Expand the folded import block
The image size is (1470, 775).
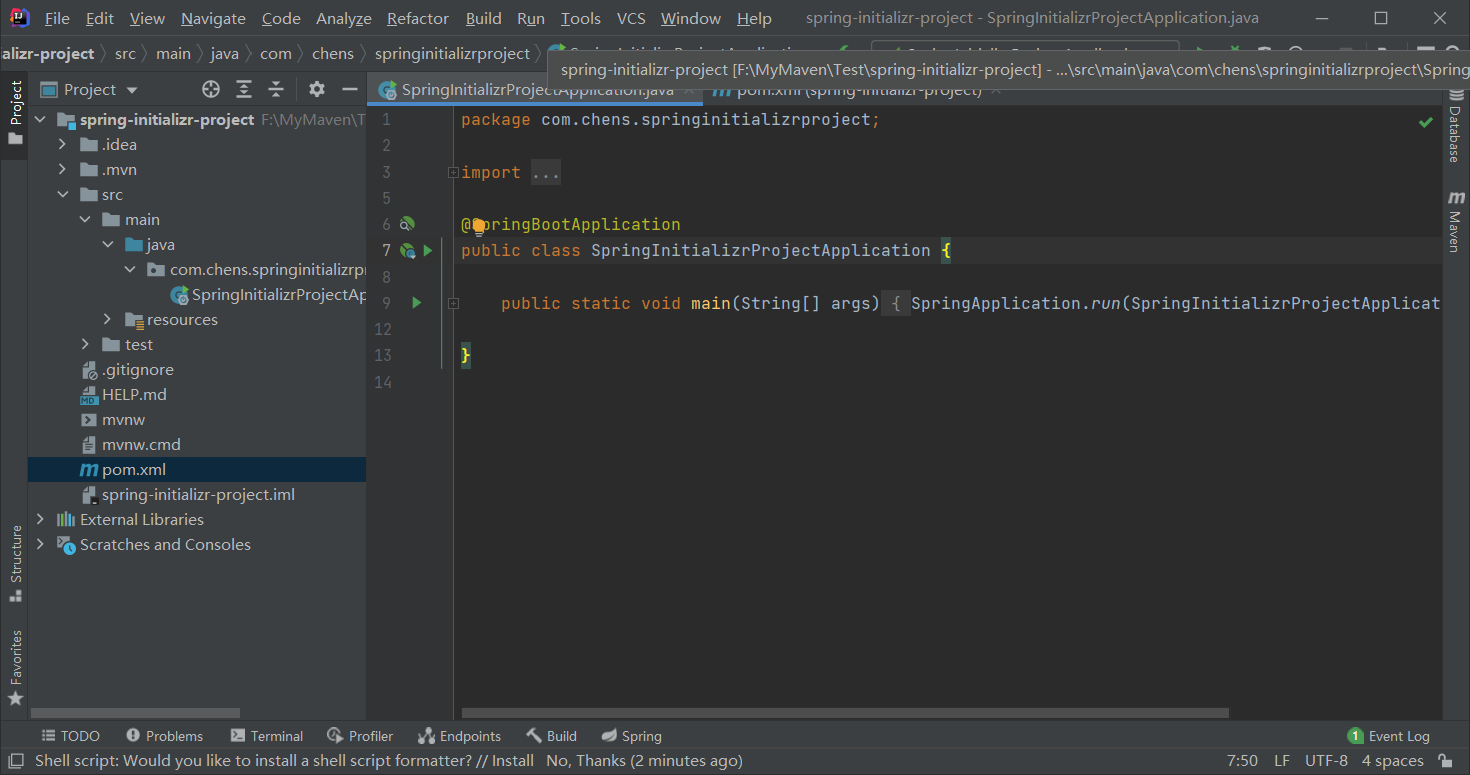[453, 172]
